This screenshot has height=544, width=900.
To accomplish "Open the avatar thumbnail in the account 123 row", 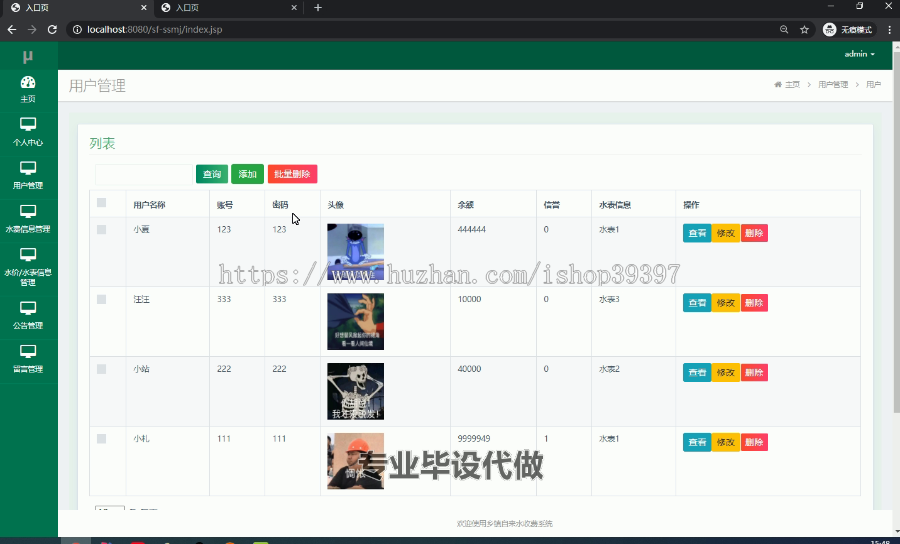I will (355, 252).
